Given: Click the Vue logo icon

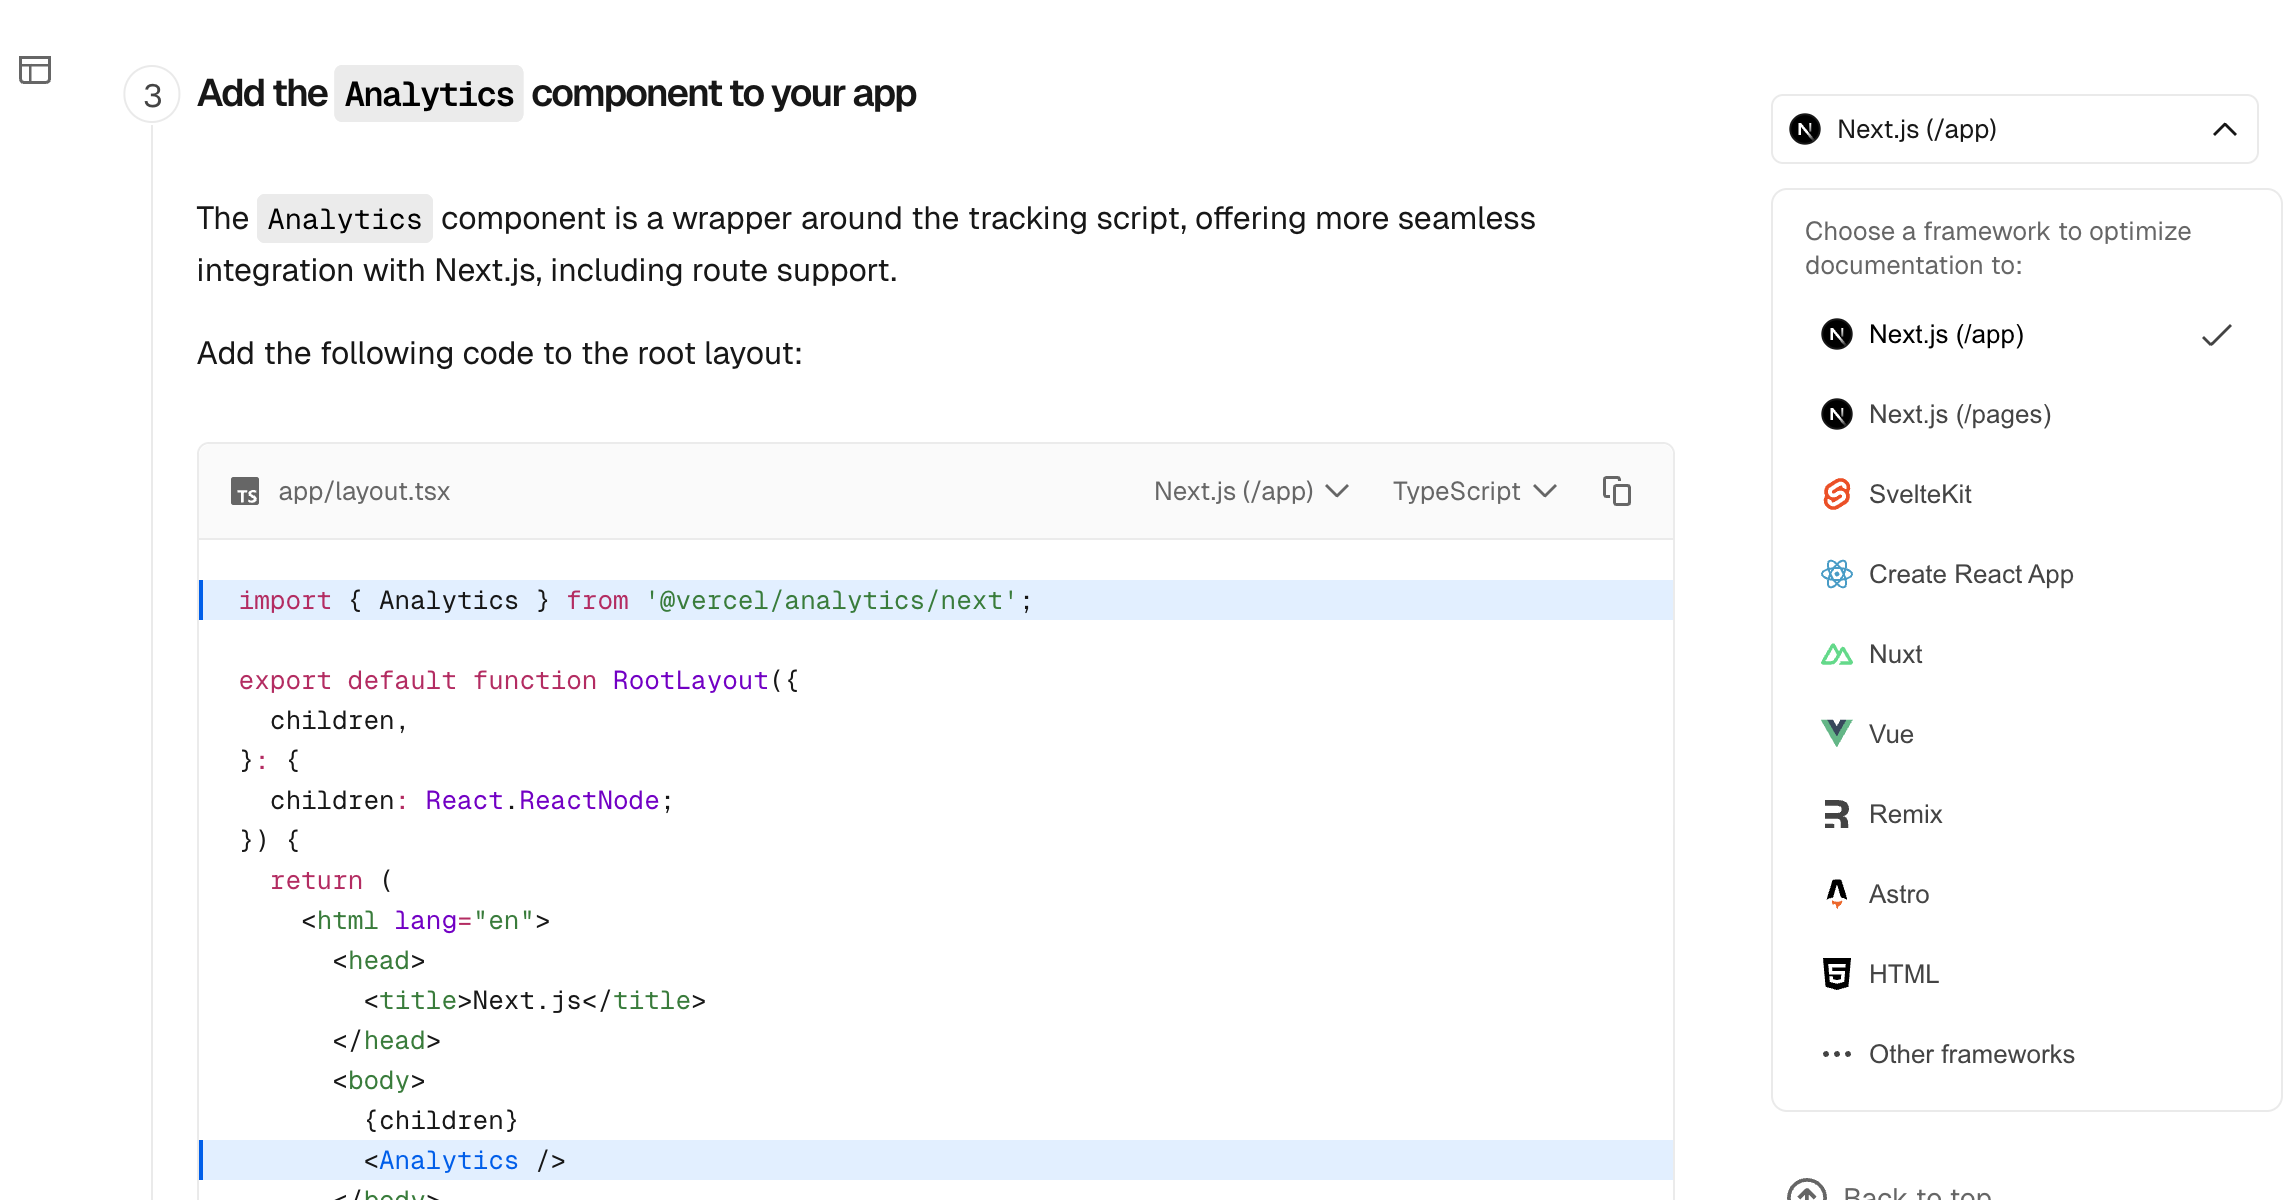Looking at the screenshot, I should pos(1836,734).
